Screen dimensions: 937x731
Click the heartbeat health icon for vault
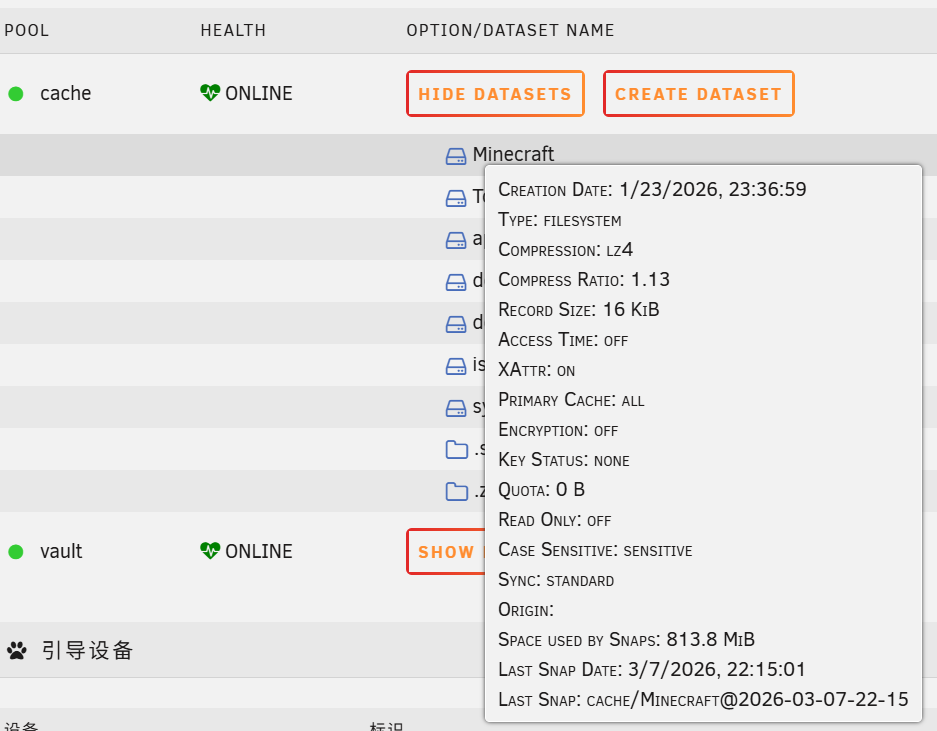pos(210,550)
